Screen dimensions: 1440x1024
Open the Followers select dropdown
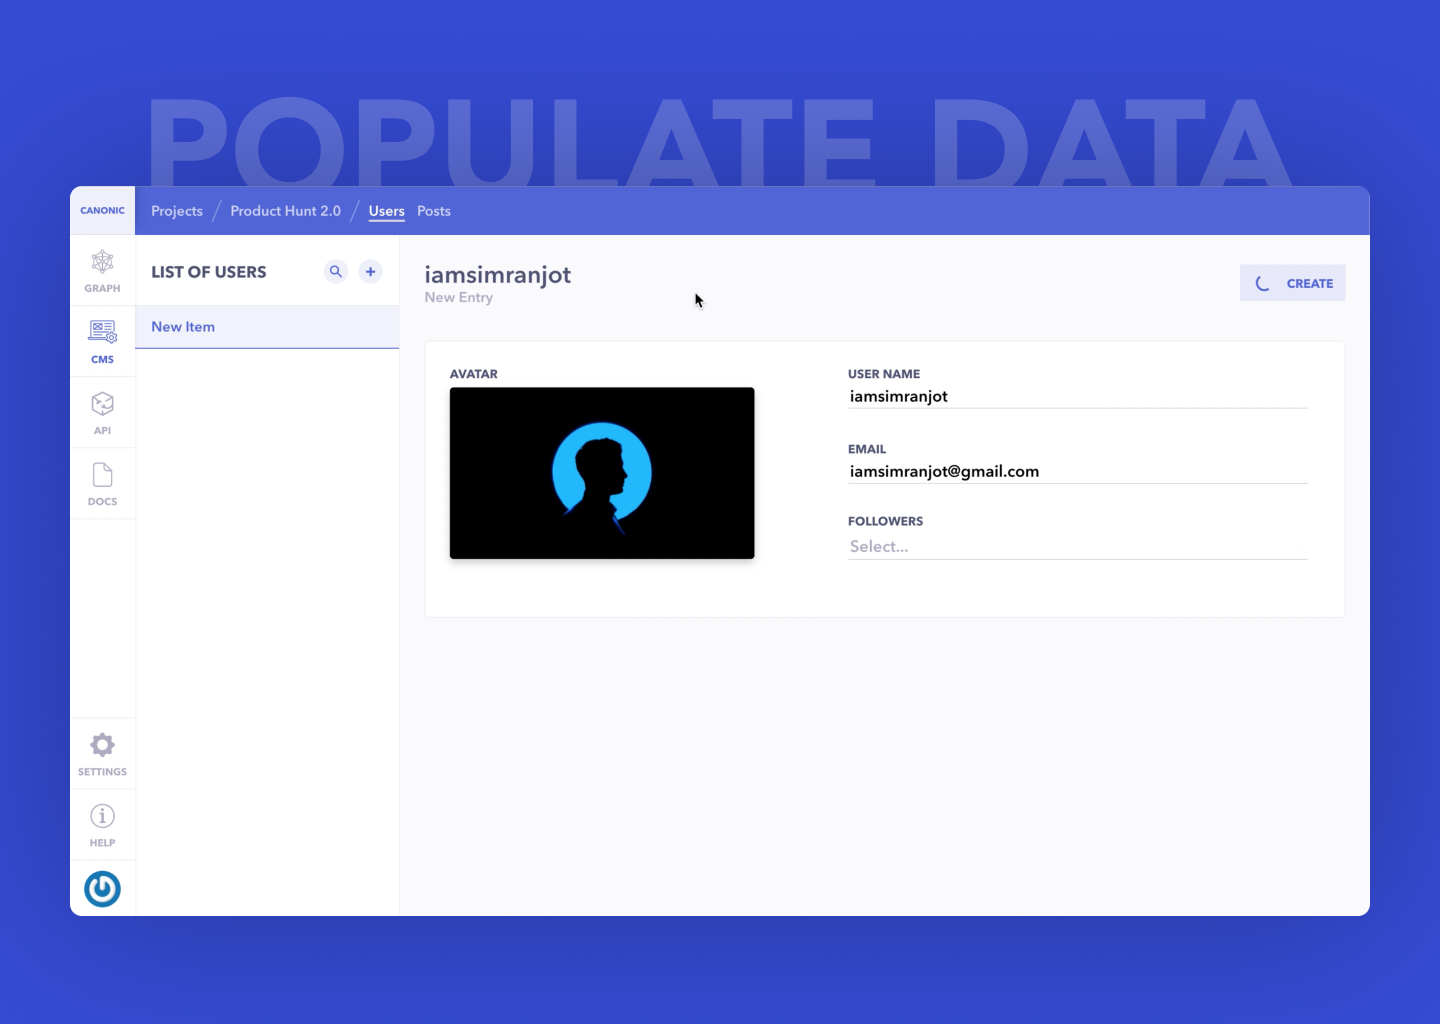point(1077,546)
